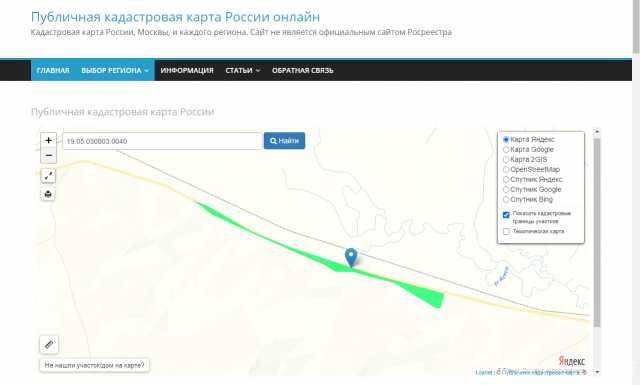The width and height of the screenshot is (640, 385).
Task: Click the Найти search button
Action: (284, 141)
